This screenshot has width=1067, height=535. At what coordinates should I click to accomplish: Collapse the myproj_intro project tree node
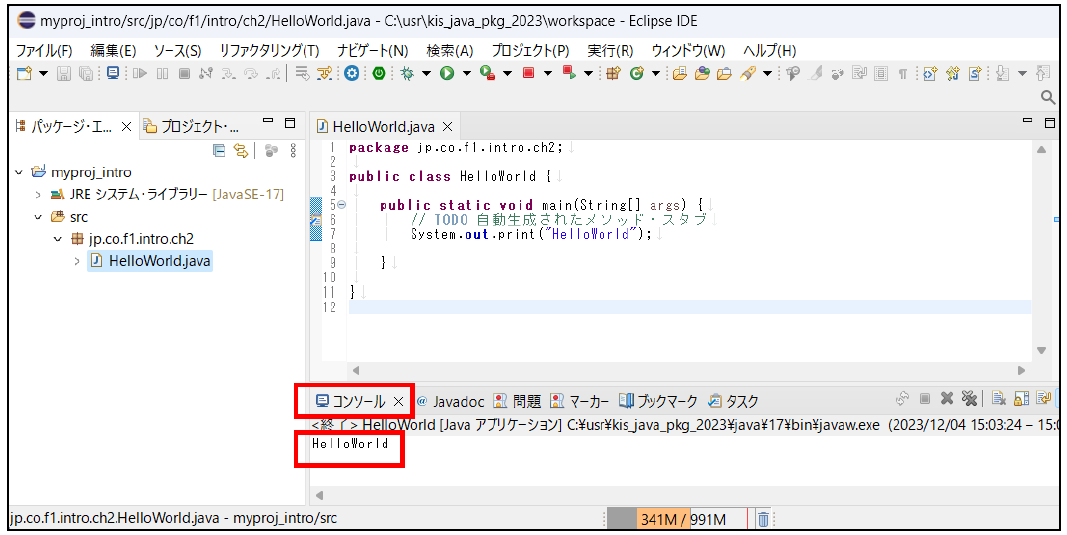point(19,172)
